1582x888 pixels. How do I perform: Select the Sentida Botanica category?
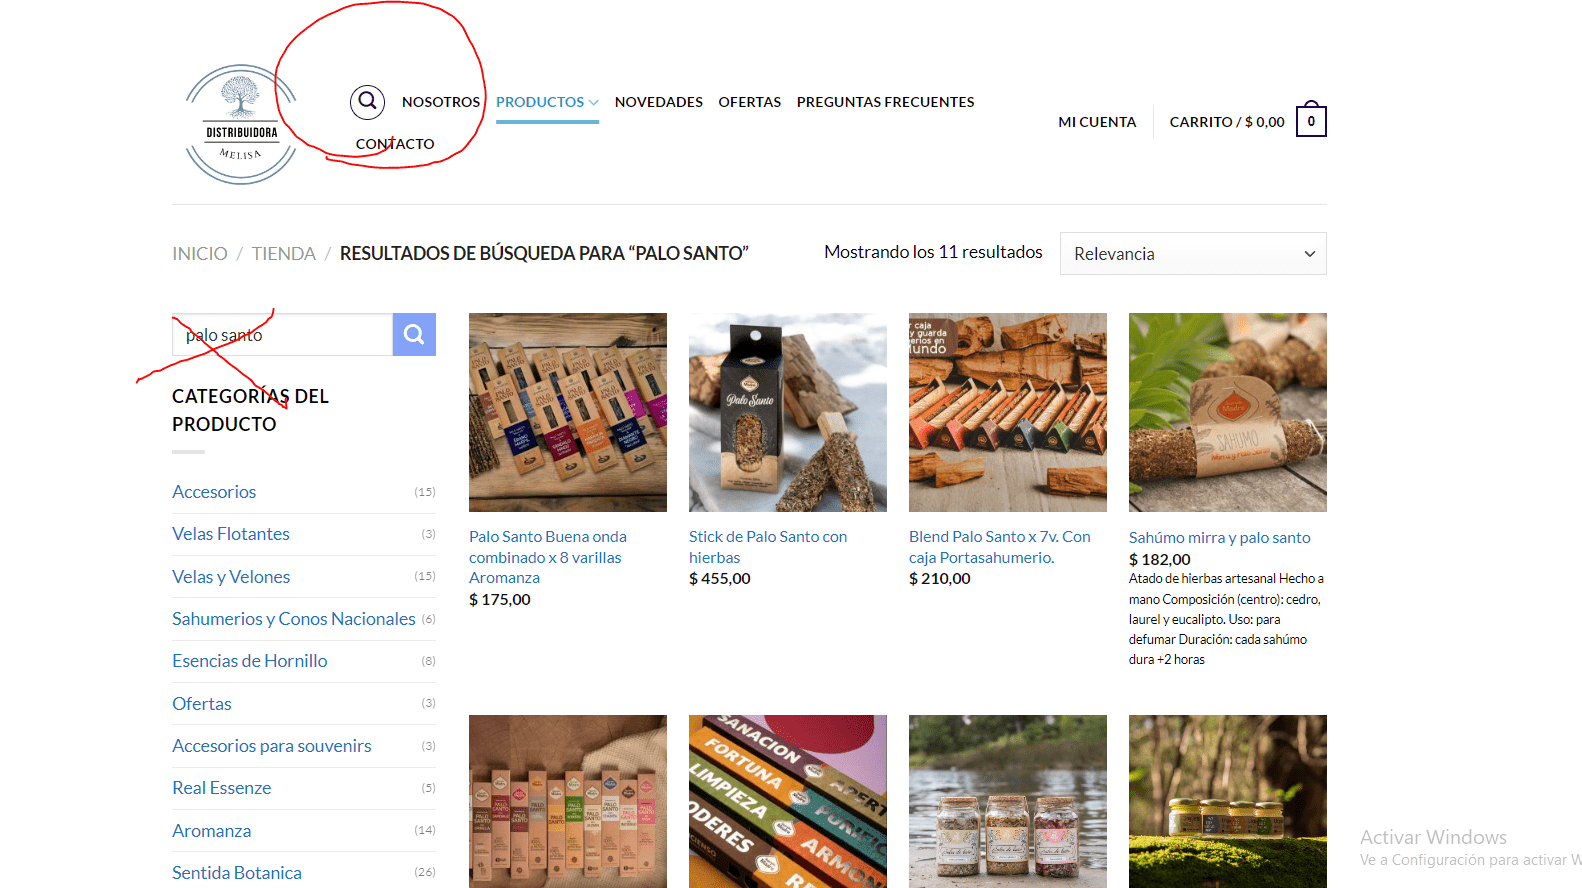click(x=237, y=873)
